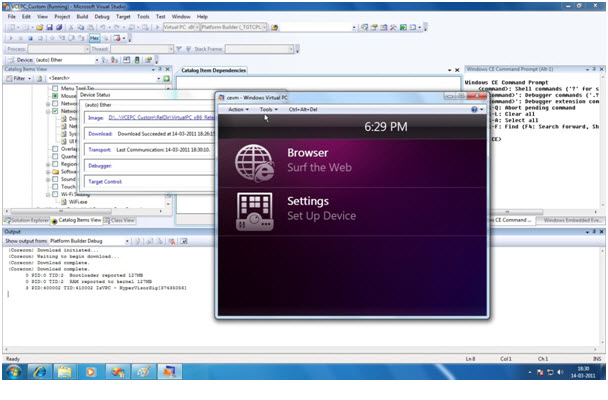This screenshot has width=608, height=400.
Task: Click the green device connectivity icon
Action: (137, 60)
